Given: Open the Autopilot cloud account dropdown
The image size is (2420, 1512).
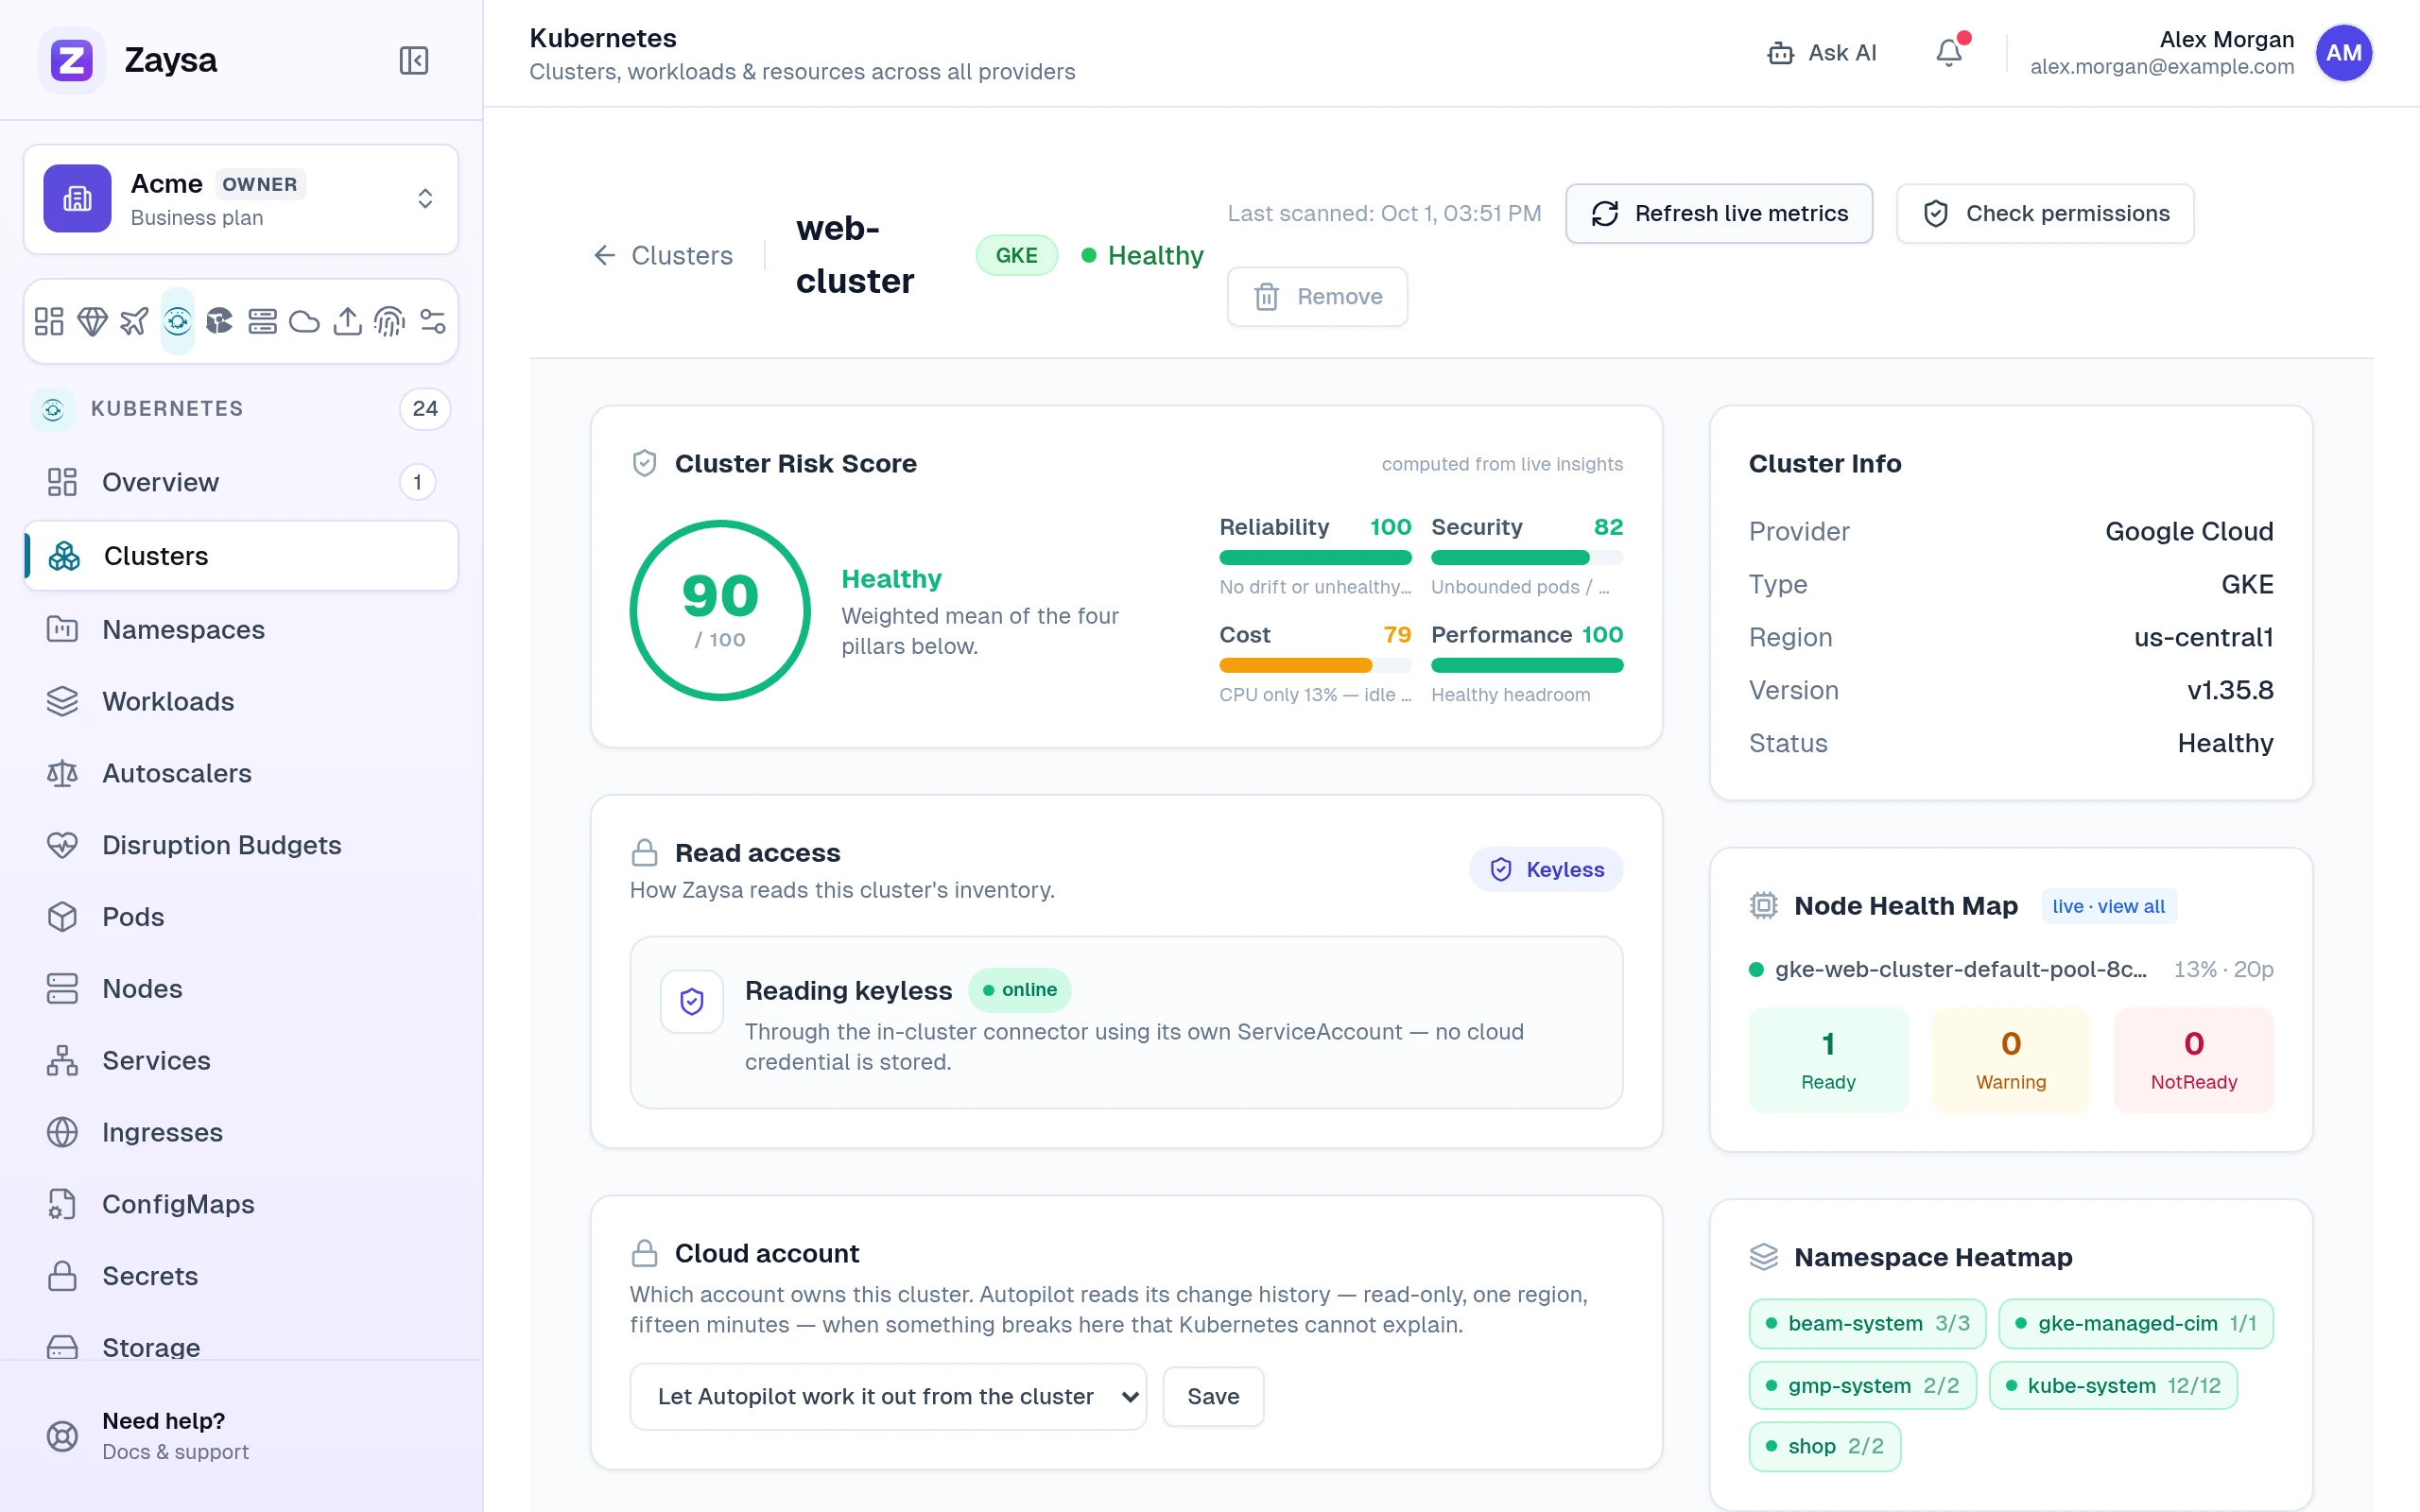Looking at the screenshot, I should pos(887,1396).
